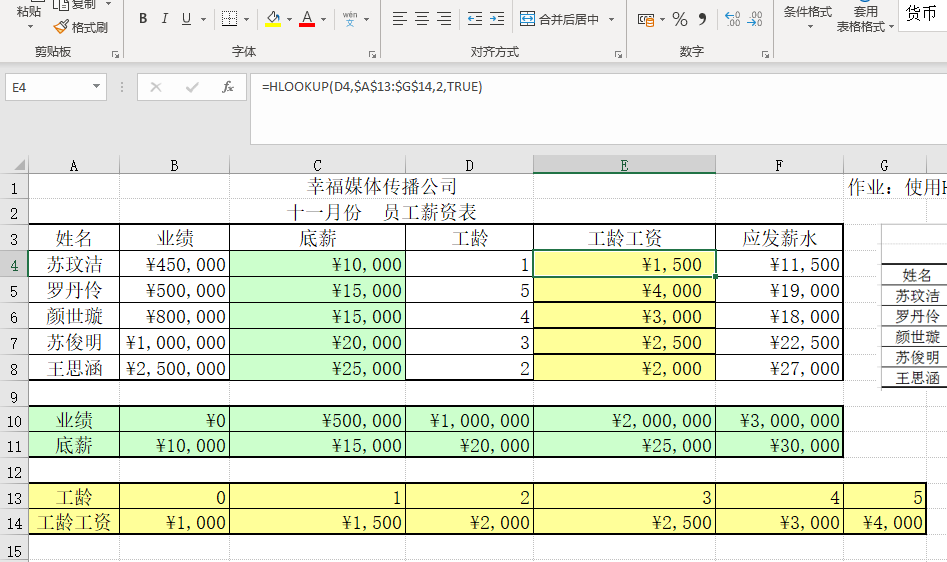Apply the red font color

307,19
